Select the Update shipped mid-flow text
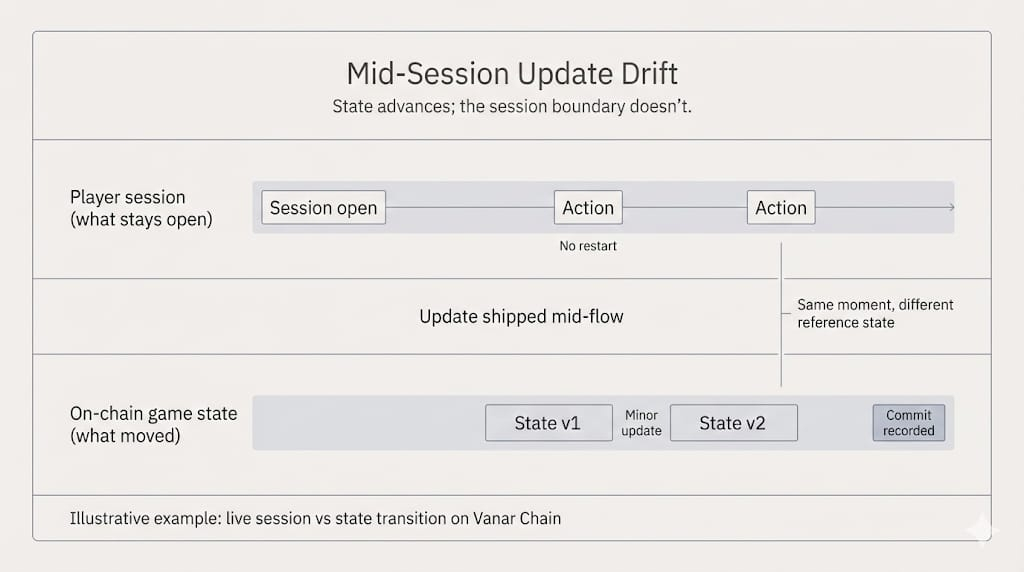The image size is (1024, 572). pyautogui.click(x=521, y=317)
